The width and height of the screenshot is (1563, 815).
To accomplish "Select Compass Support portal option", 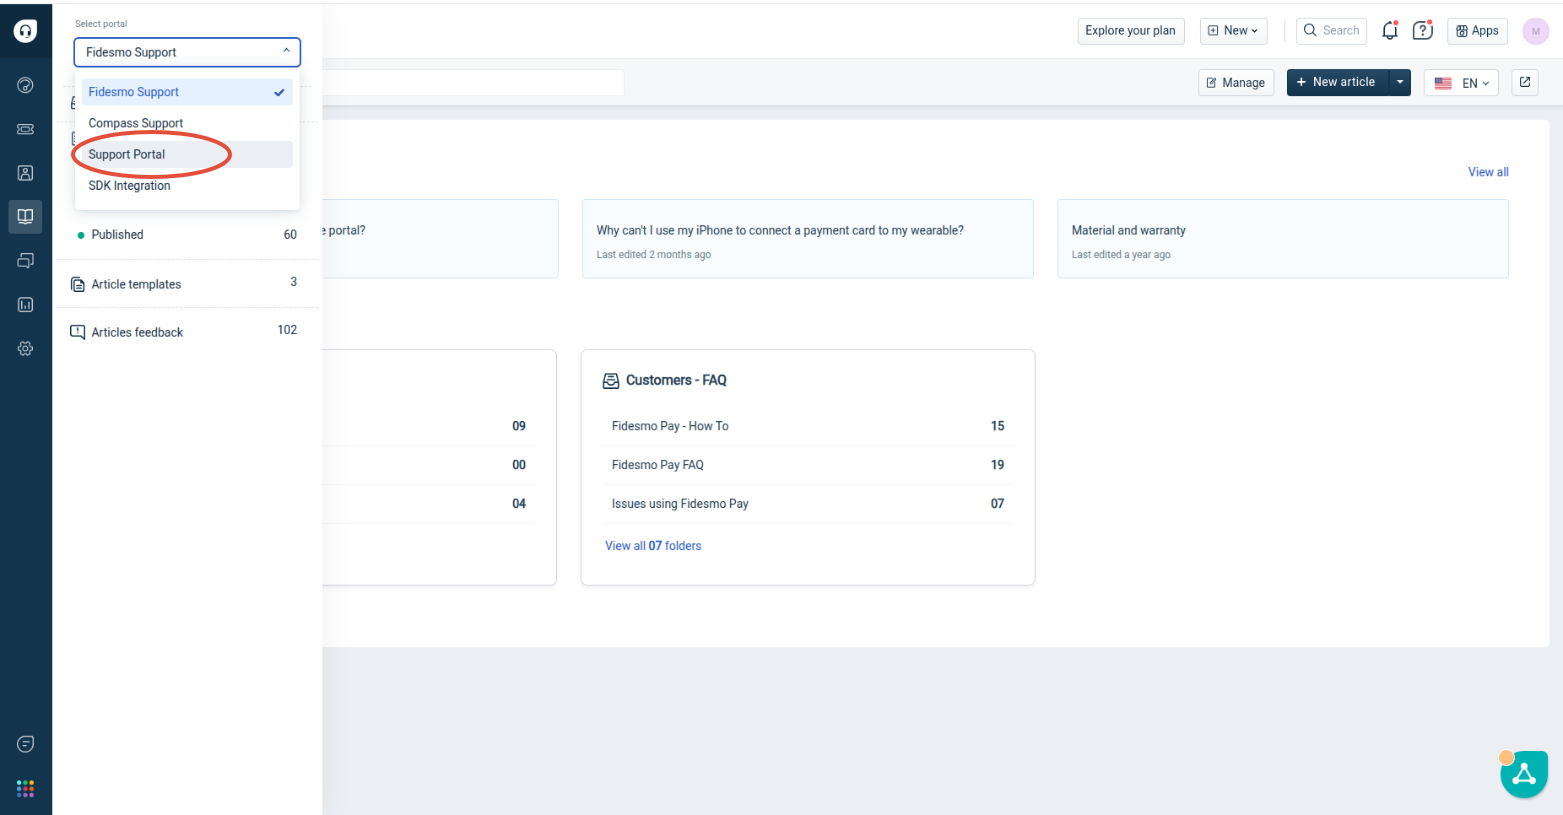I will (x=187, y=123).
